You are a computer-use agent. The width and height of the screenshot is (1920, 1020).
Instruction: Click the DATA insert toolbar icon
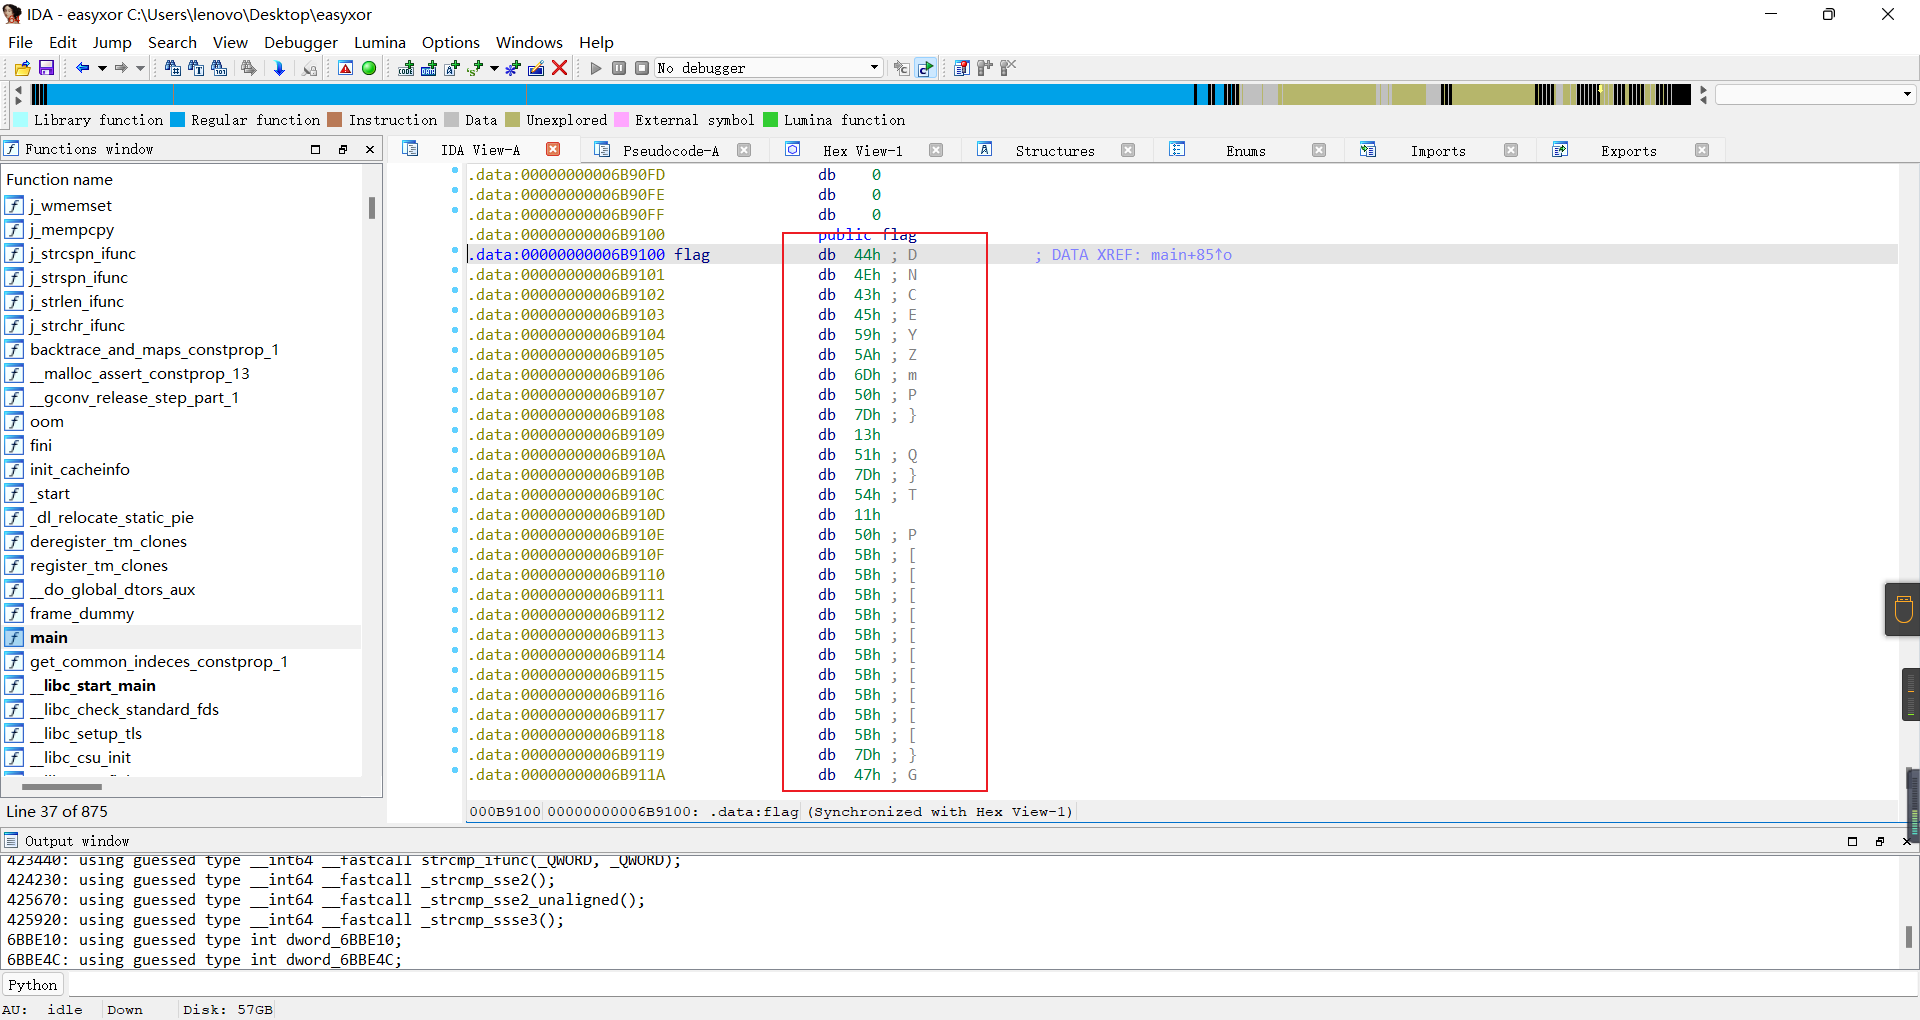429,68
